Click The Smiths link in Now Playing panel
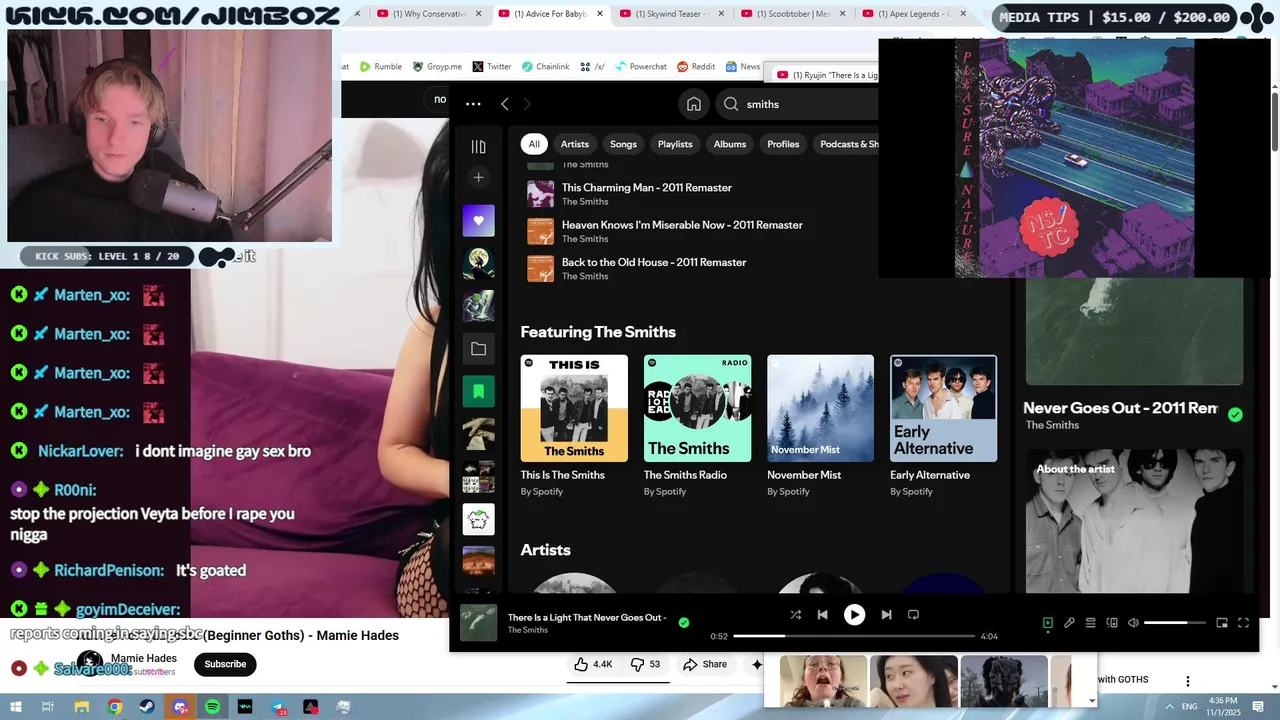The image size is (1280, 720). coord(1052,425)
